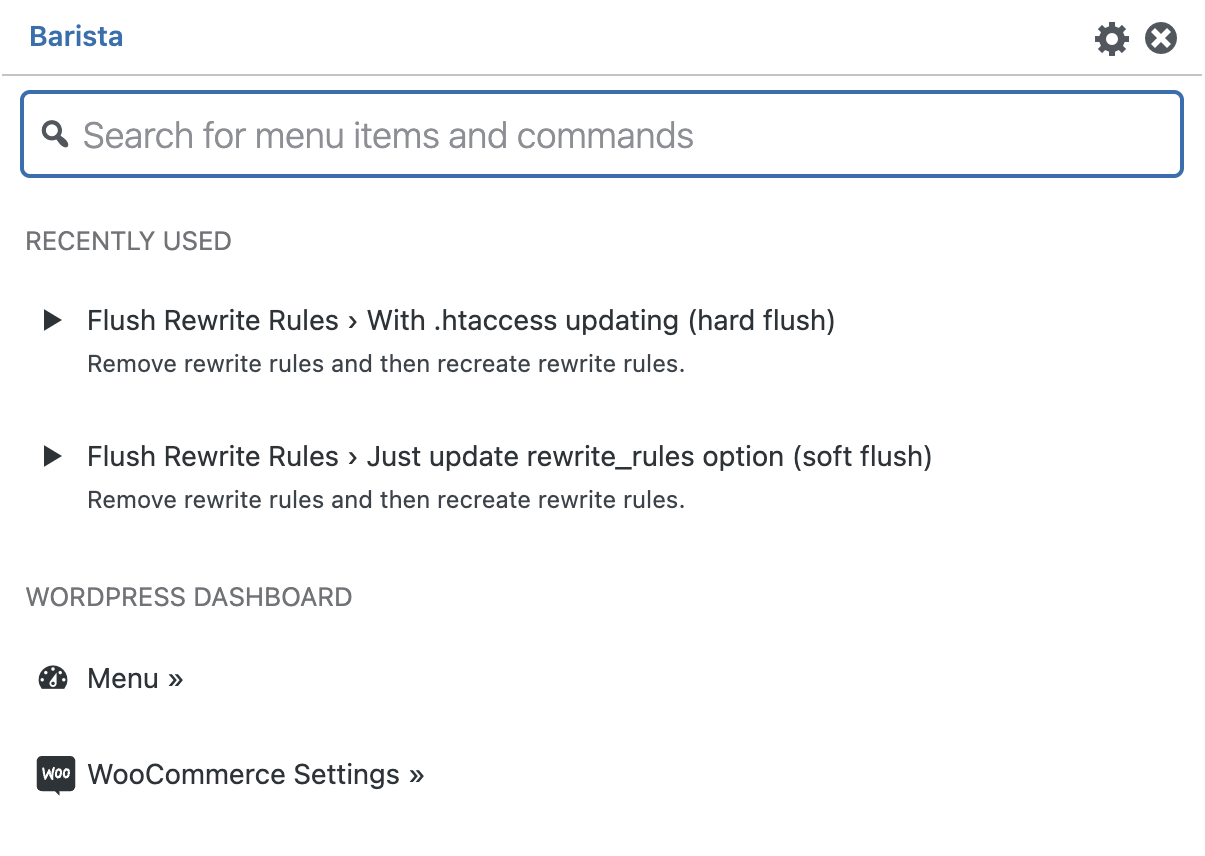Click the Recently Used section header
The height and width of the screenshot is (856, 1205).
[128, 241]
